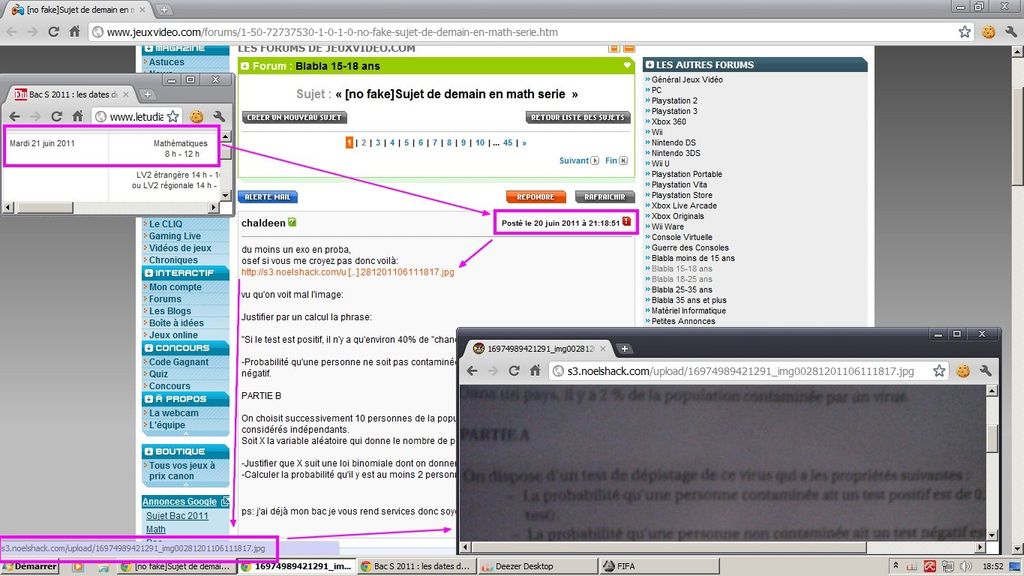Click CREER UN NOUVEAU SUJET button

pos(295,118)
